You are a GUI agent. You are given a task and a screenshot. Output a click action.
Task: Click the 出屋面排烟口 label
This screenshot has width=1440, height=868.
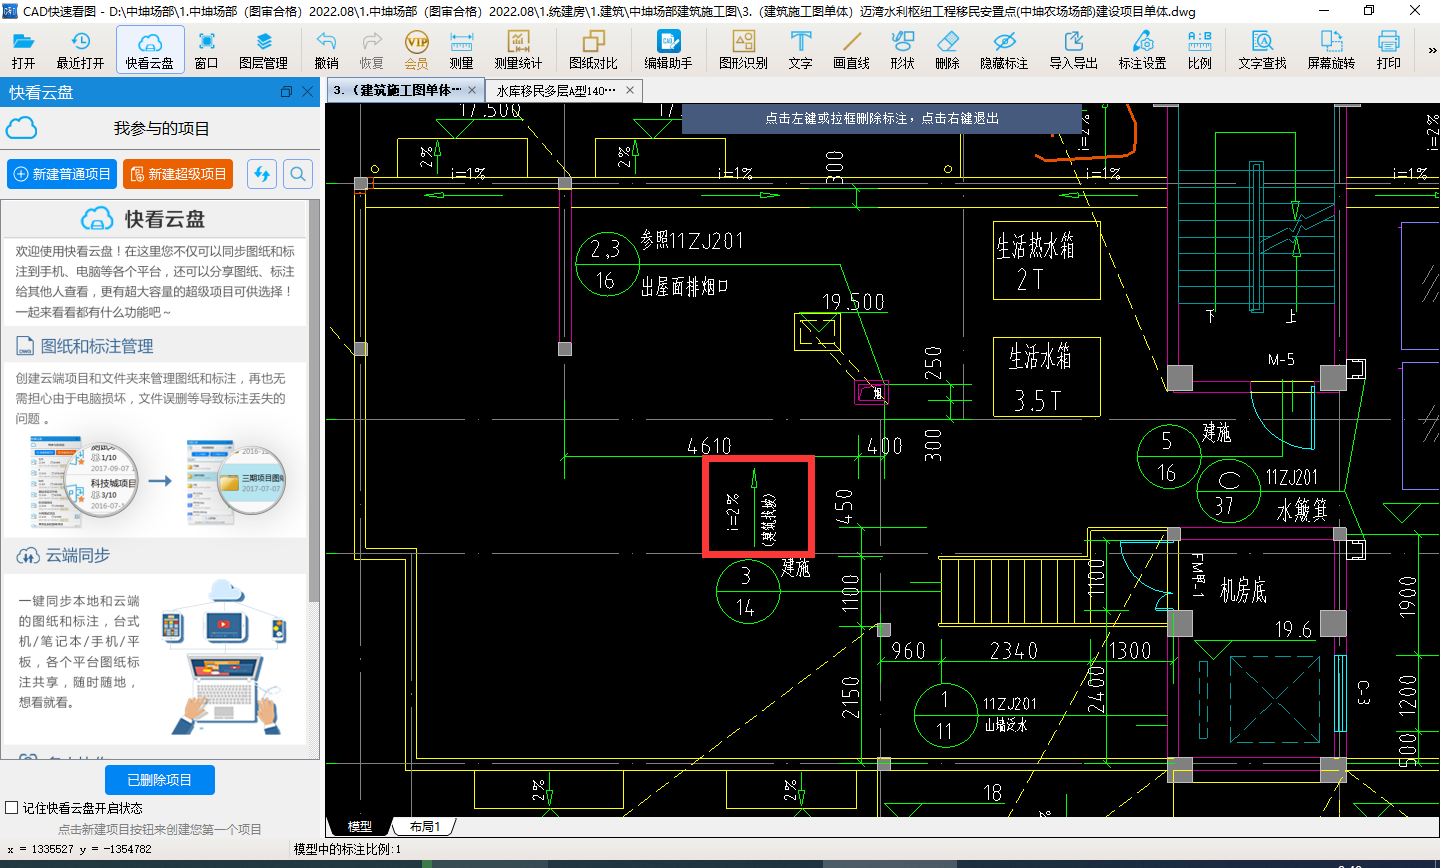[684, 287]
